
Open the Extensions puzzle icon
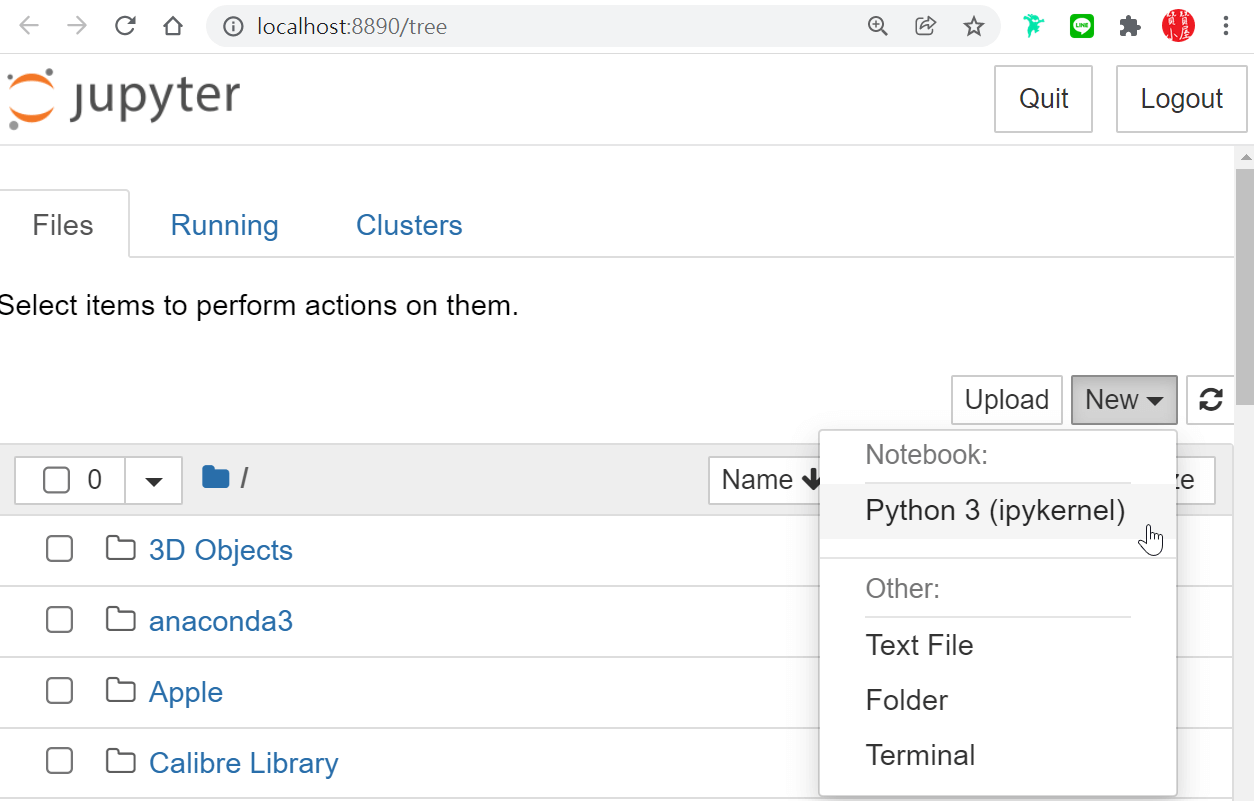pos(1130,26)
